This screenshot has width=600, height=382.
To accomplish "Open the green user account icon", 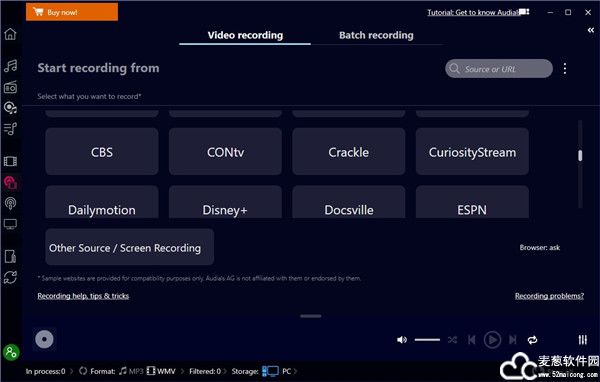I will (x=11, y=352).
